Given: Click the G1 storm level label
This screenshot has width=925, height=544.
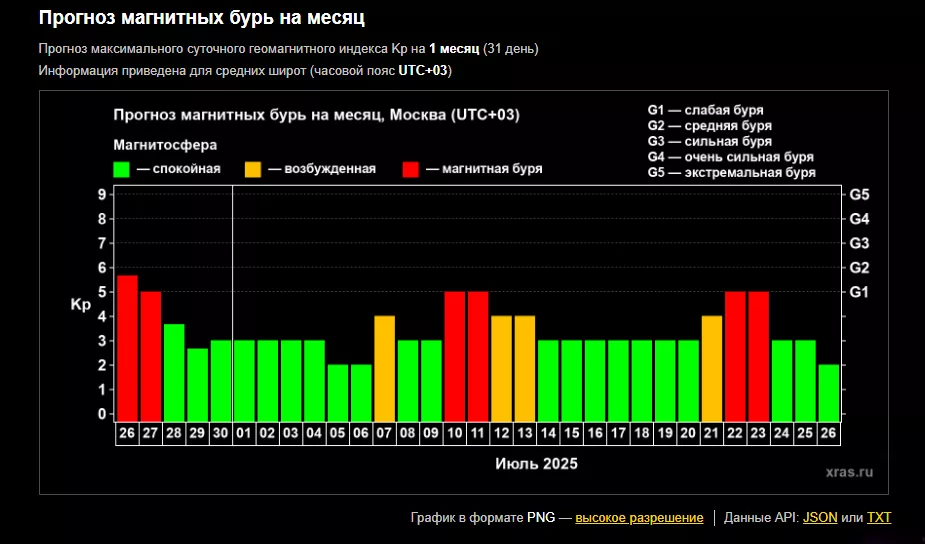Looking at the screenshot, I should coord(859,292).
